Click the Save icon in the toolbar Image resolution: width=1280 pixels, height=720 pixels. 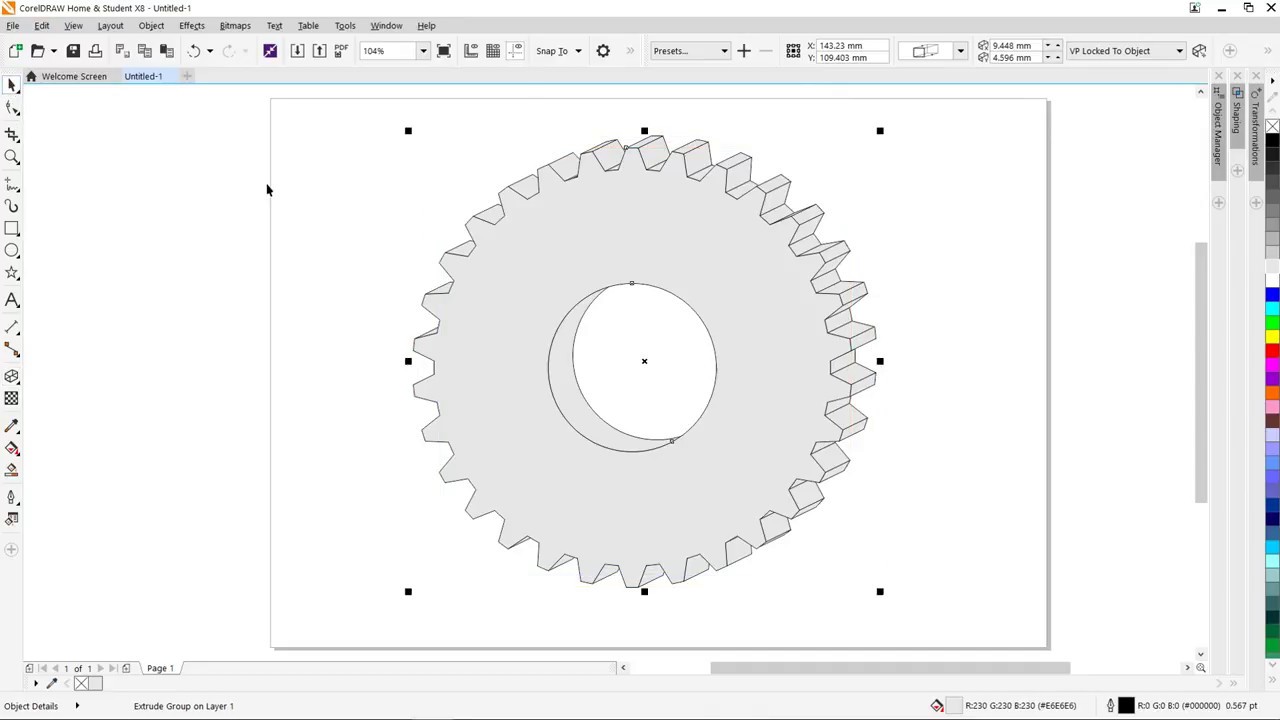pyautogui.click(x=73, y=51)
